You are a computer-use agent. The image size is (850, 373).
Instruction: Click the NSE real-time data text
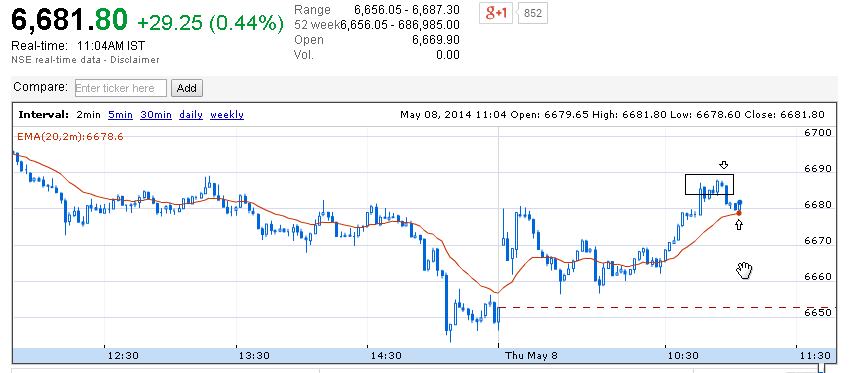pyautogui.click(x=56, y=60)
